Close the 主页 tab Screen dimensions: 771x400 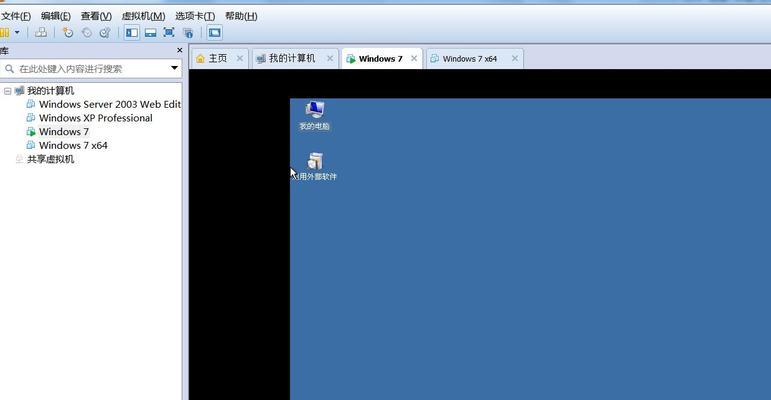239,59
